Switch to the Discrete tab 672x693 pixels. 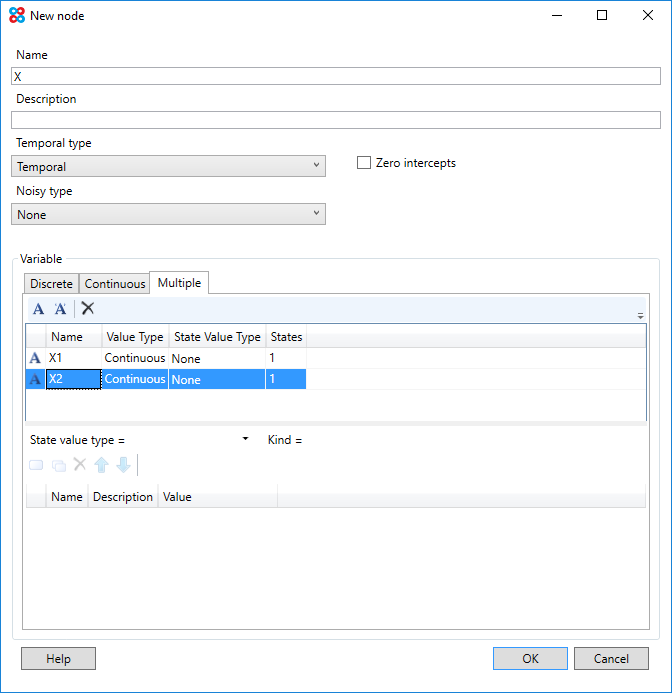51,284
